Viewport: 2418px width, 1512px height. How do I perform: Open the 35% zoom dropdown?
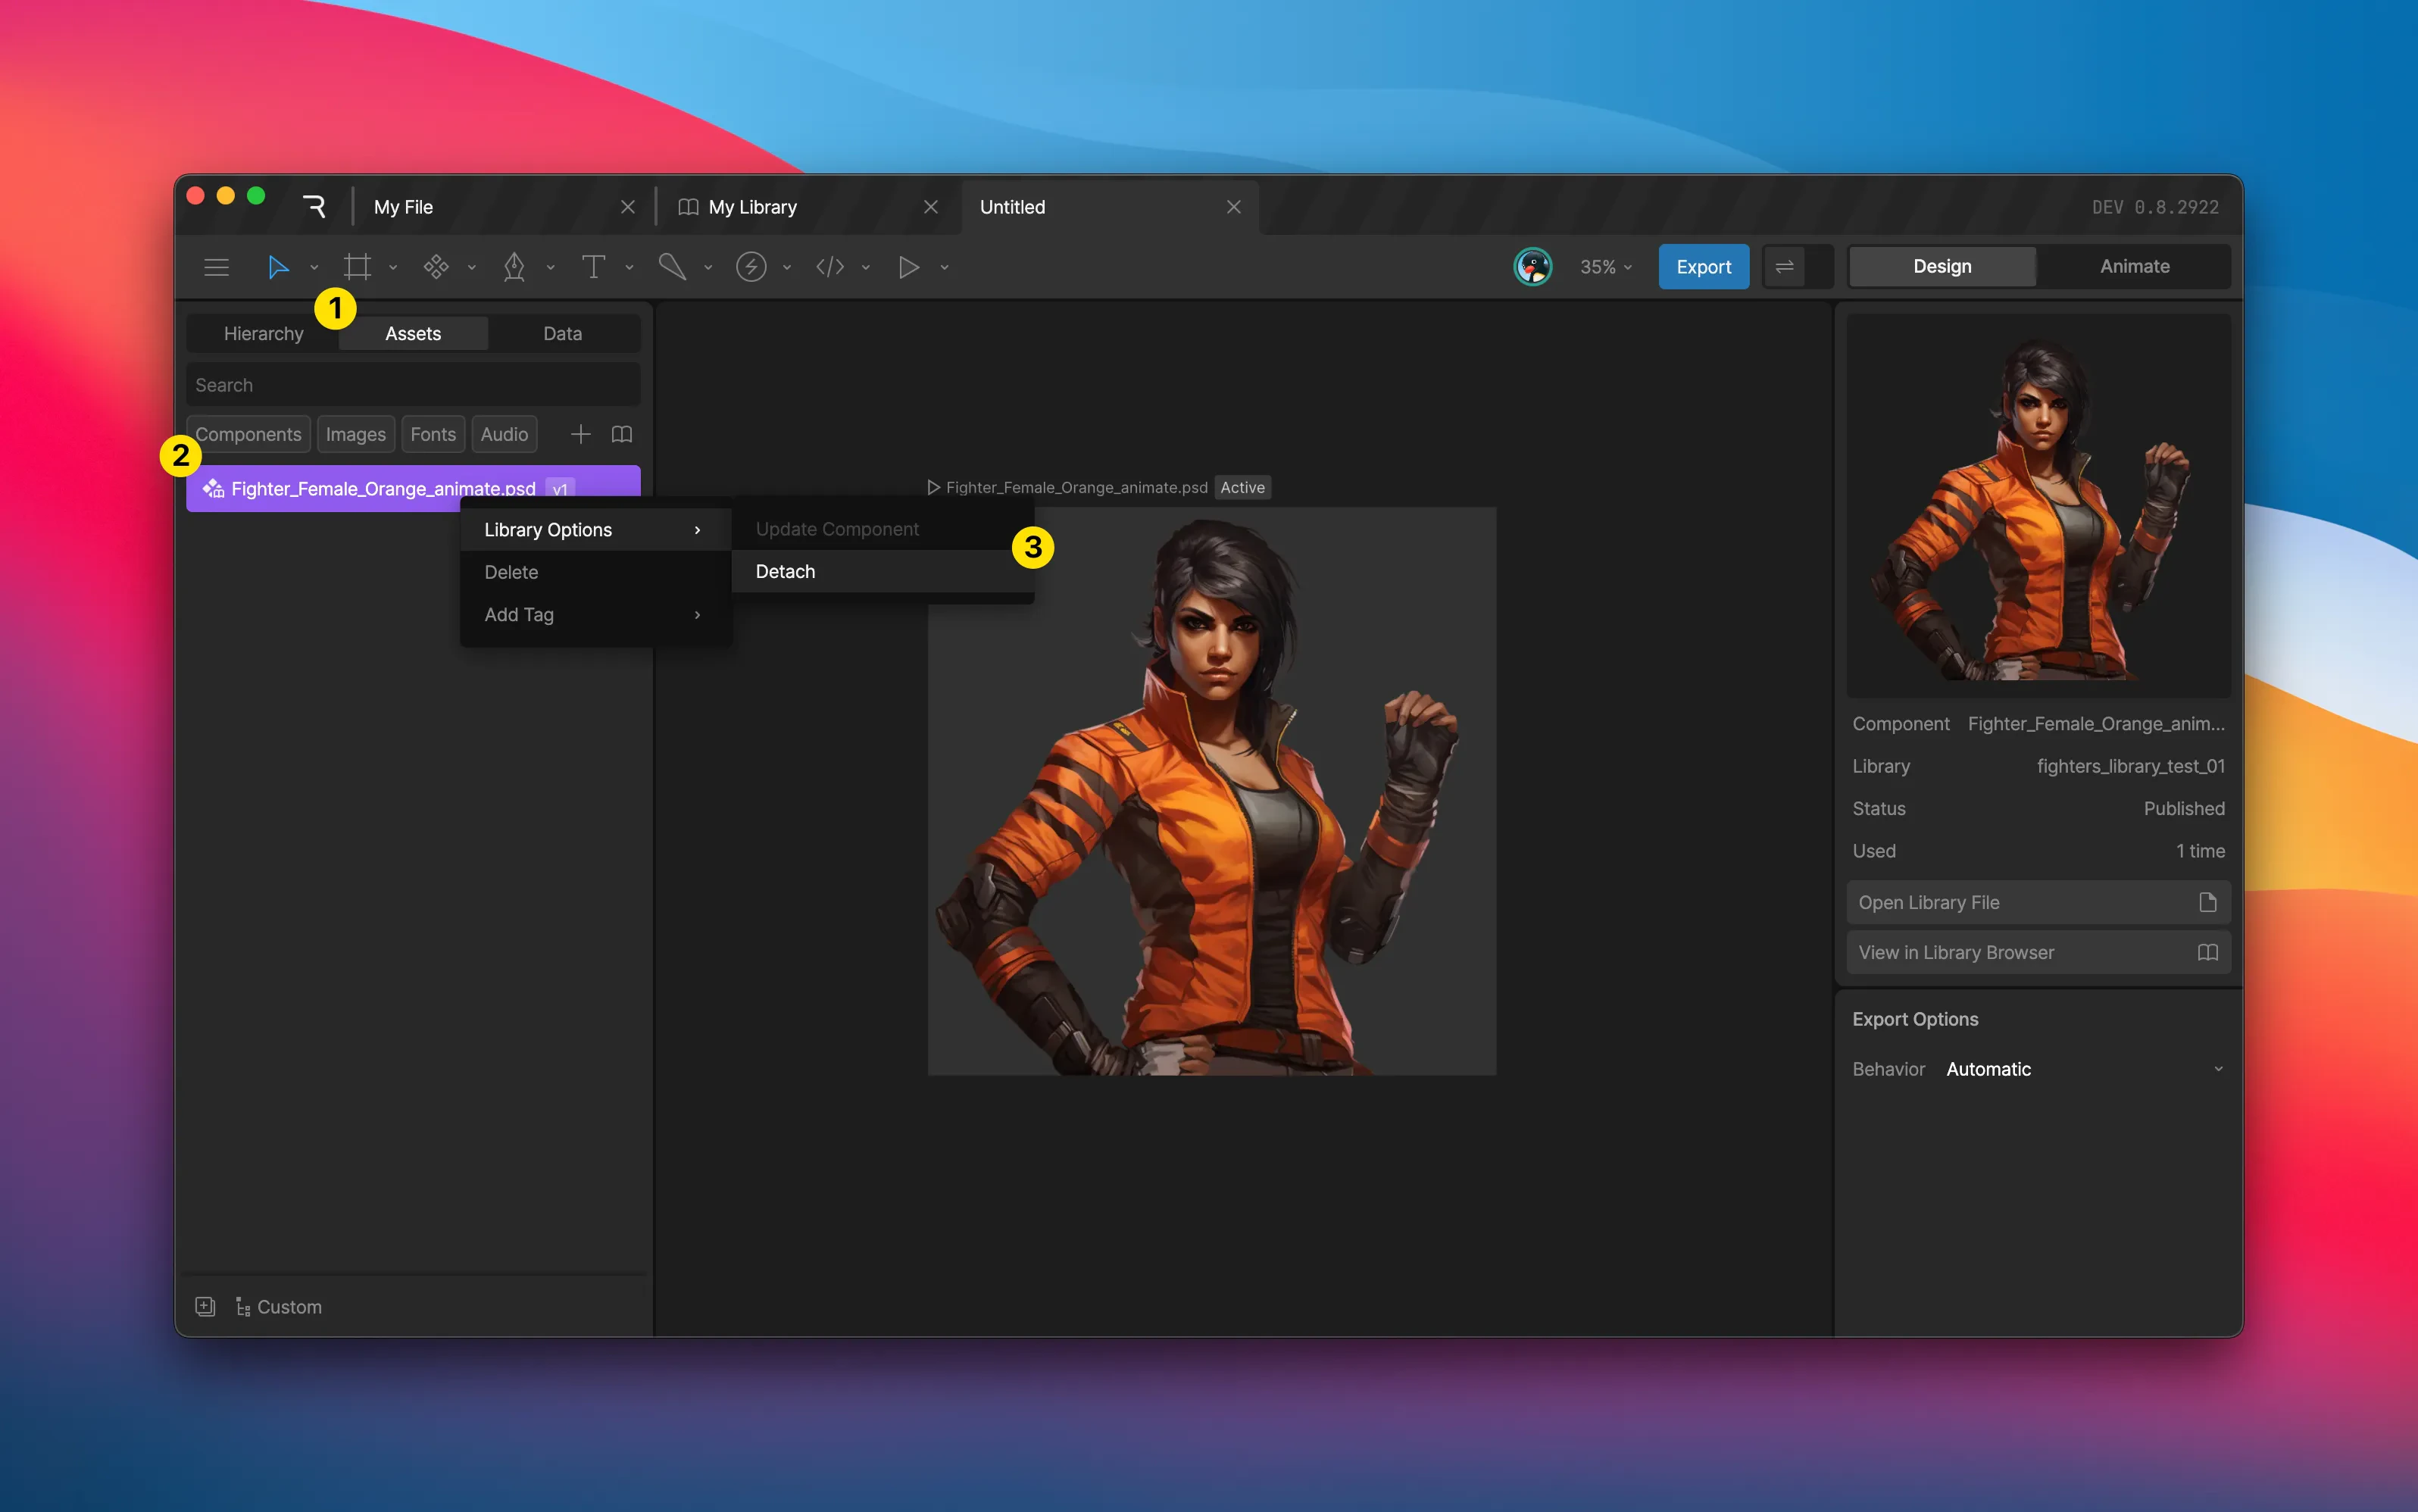1605,267
